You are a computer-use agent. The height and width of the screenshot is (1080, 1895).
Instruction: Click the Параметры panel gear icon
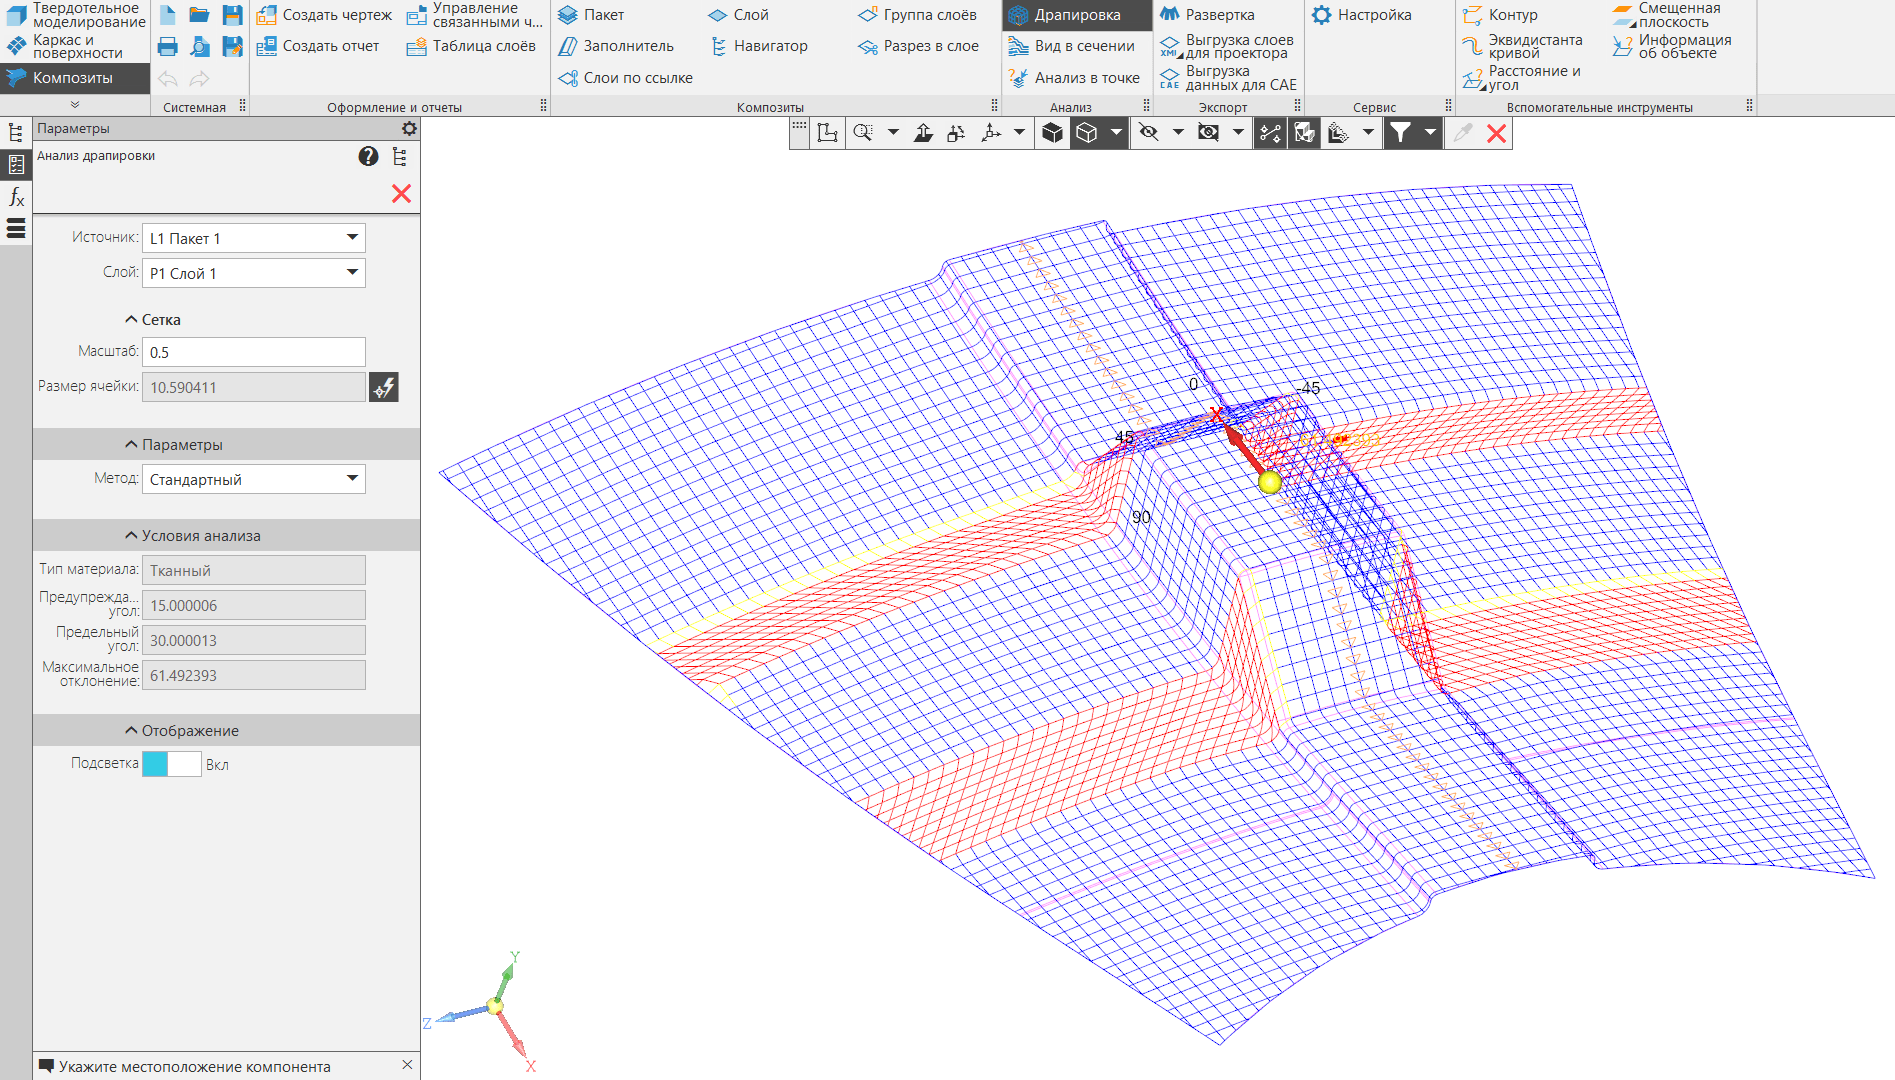point(409,128)
